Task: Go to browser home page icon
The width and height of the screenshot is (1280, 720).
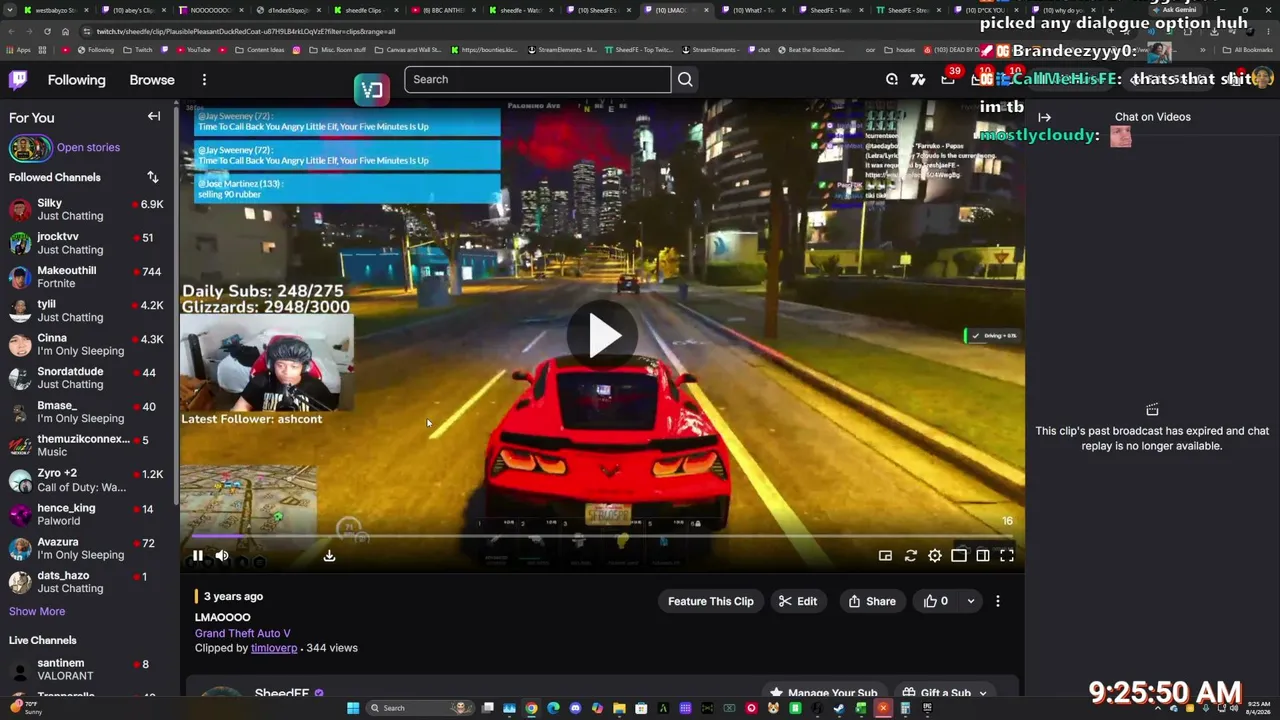Action: click(65, 31)
